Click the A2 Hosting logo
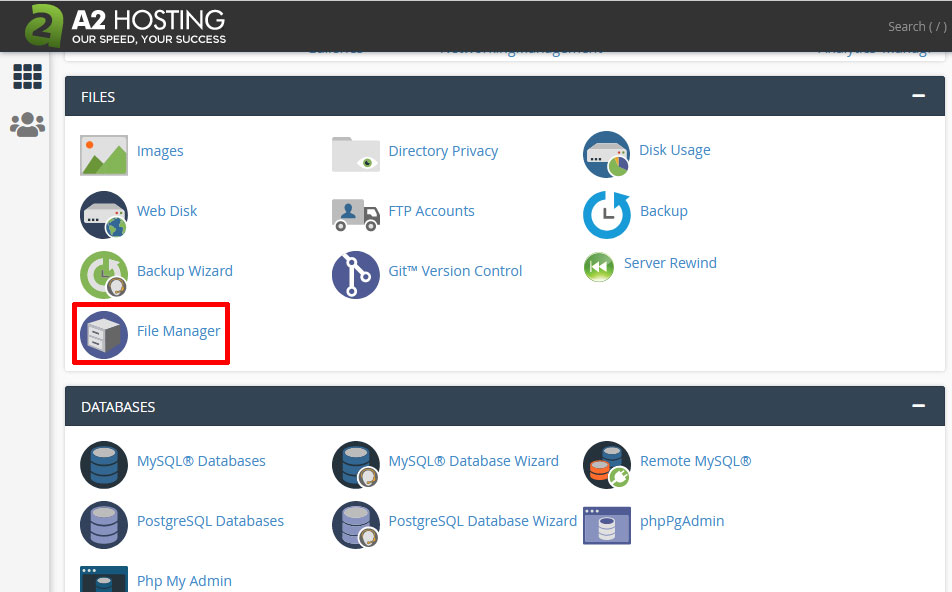 coord(125,26)
